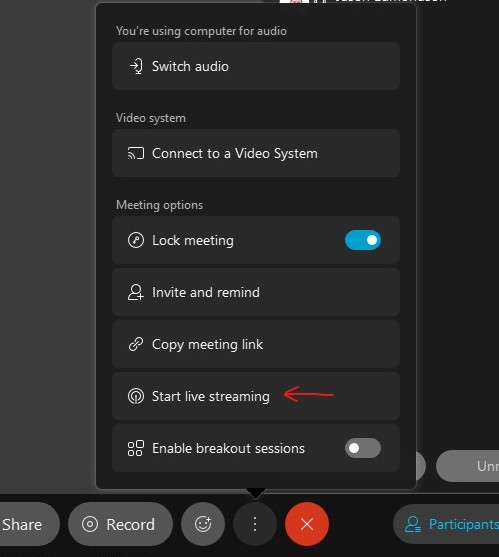Click the Record circle icon
Screen dimensions: 499x557
pyautogui.click(x=90, y=524)
